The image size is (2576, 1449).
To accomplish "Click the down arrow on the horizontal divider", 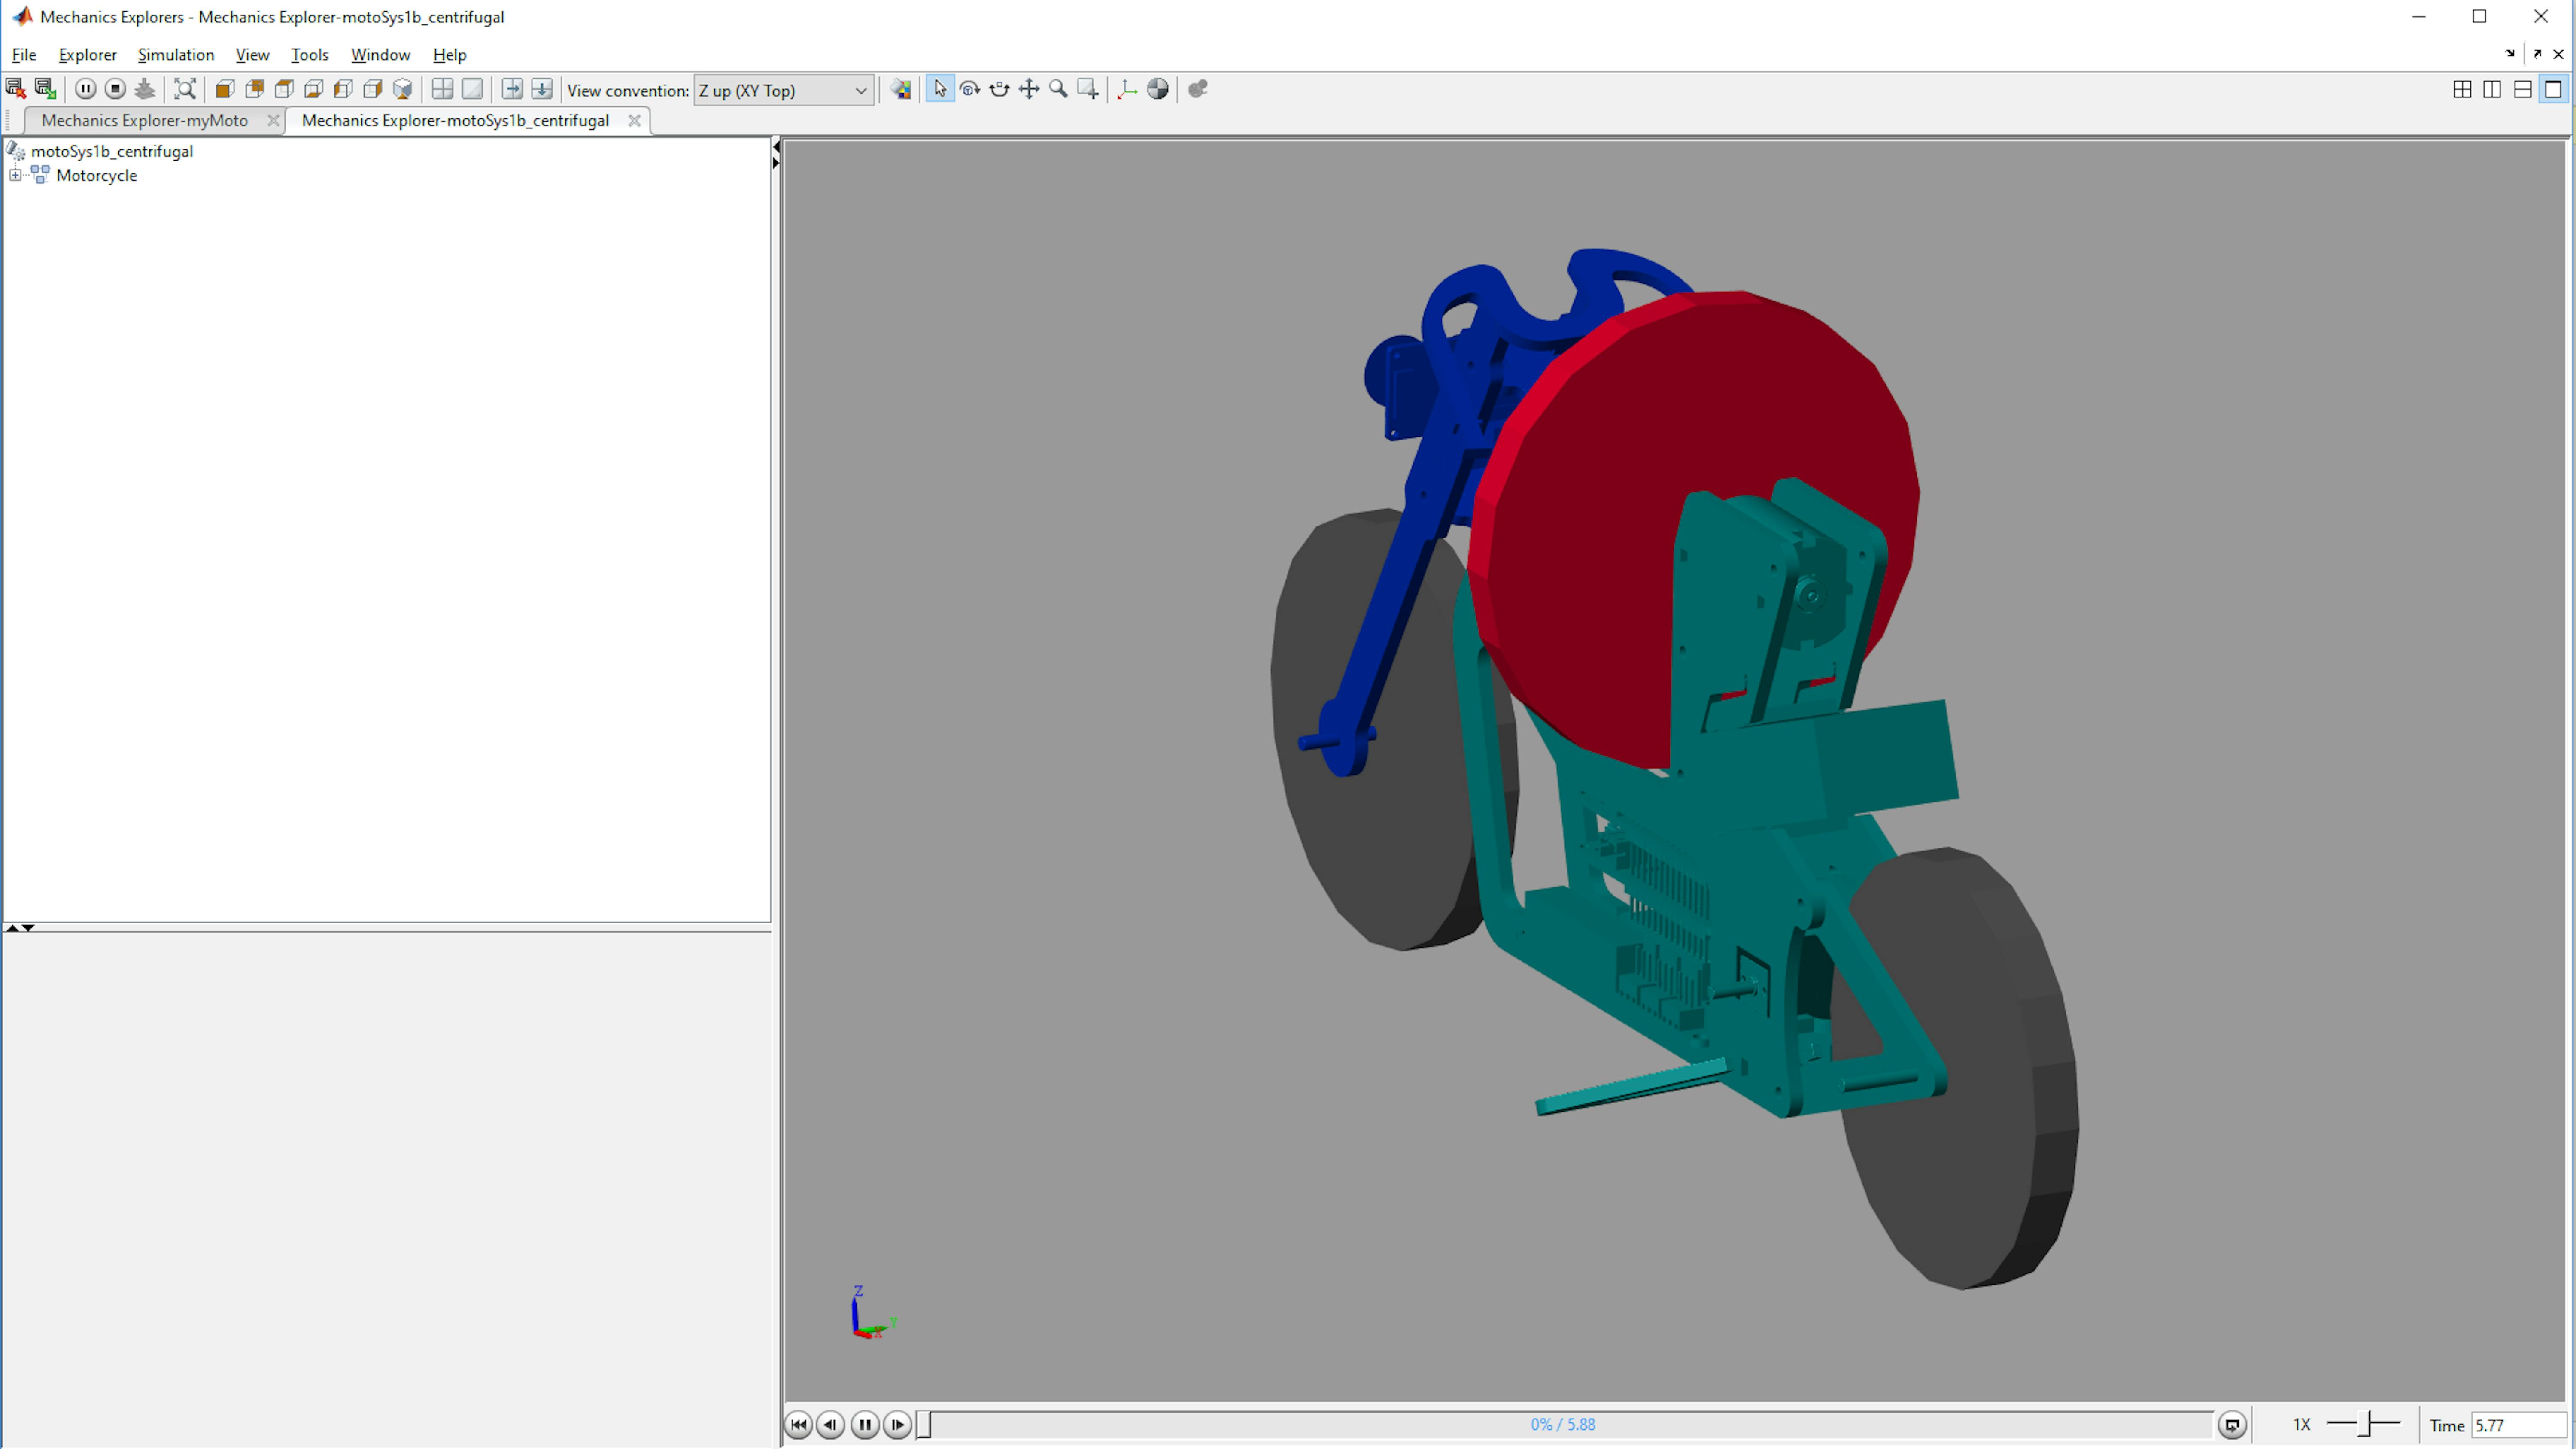I will point(28,928).
